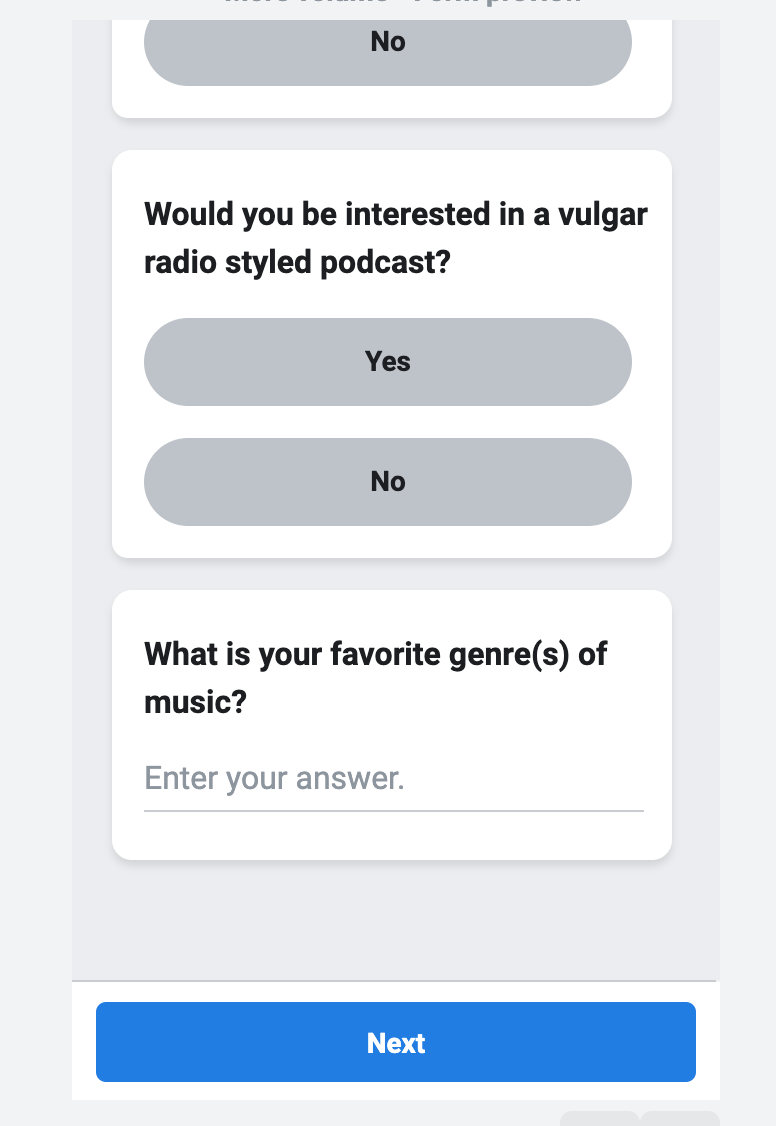
Task: Click the vulgar radio styled podcast question text
Action: [395, 239]
